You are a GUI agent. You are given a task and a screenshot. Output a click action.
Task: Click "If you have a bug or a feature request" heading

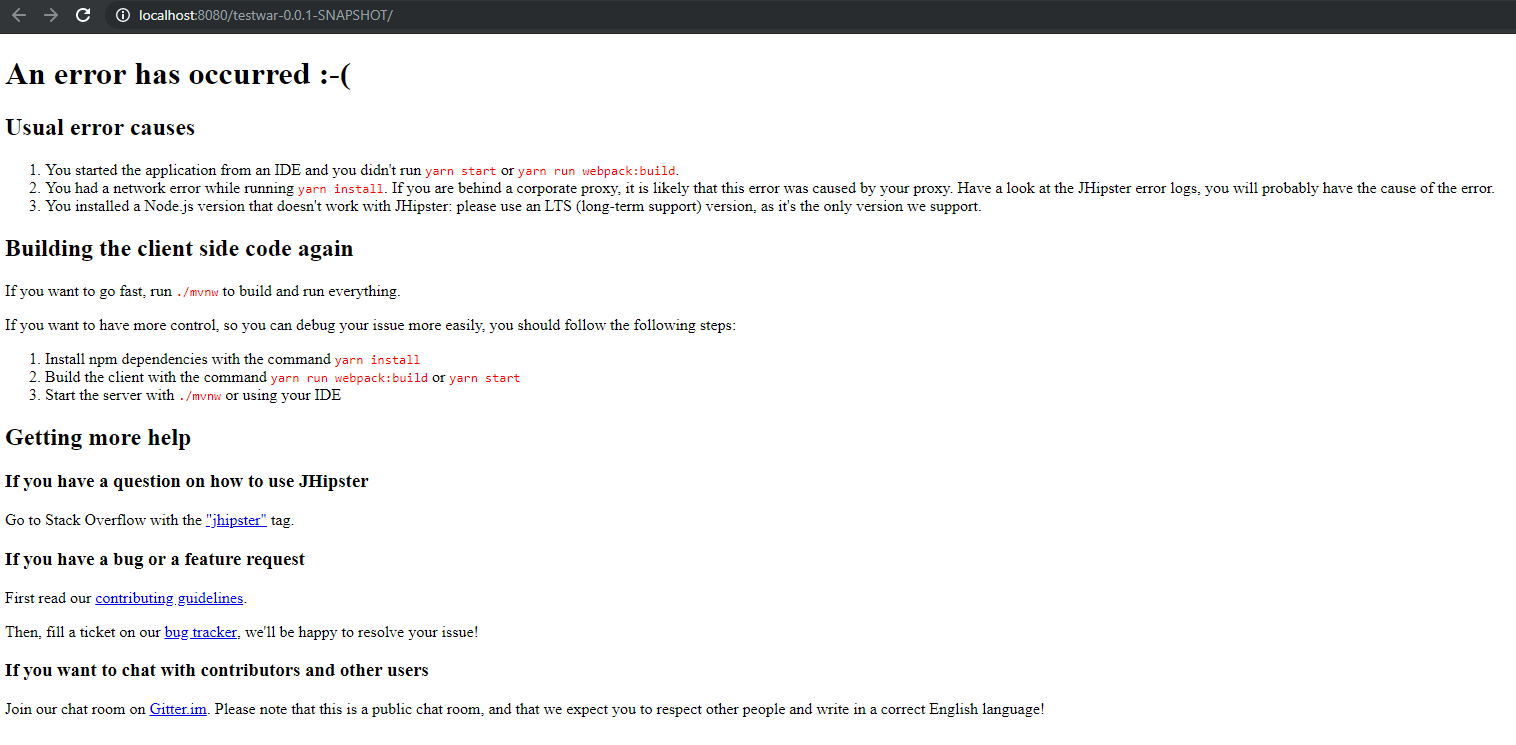pyautogui.click(x=155, y=559)
